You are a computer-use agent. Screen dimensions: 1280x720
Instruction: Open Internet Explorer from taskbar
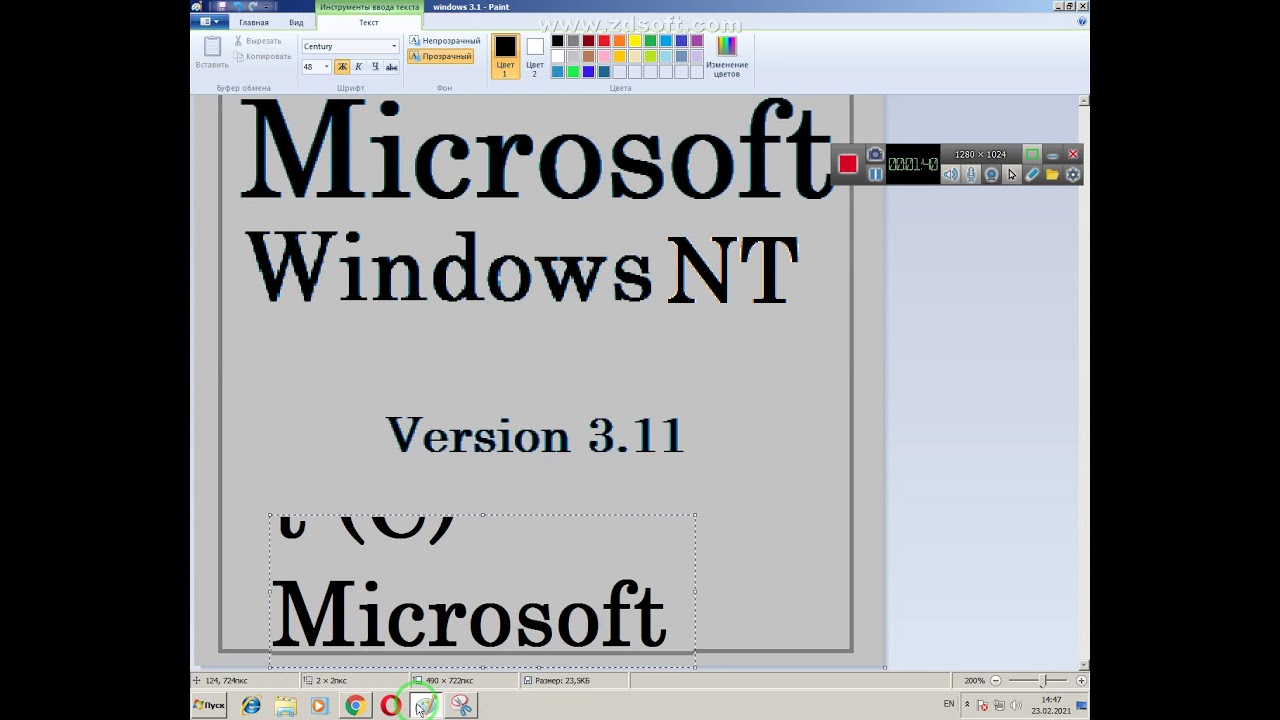pyautogui.click(x=251, y=706)
